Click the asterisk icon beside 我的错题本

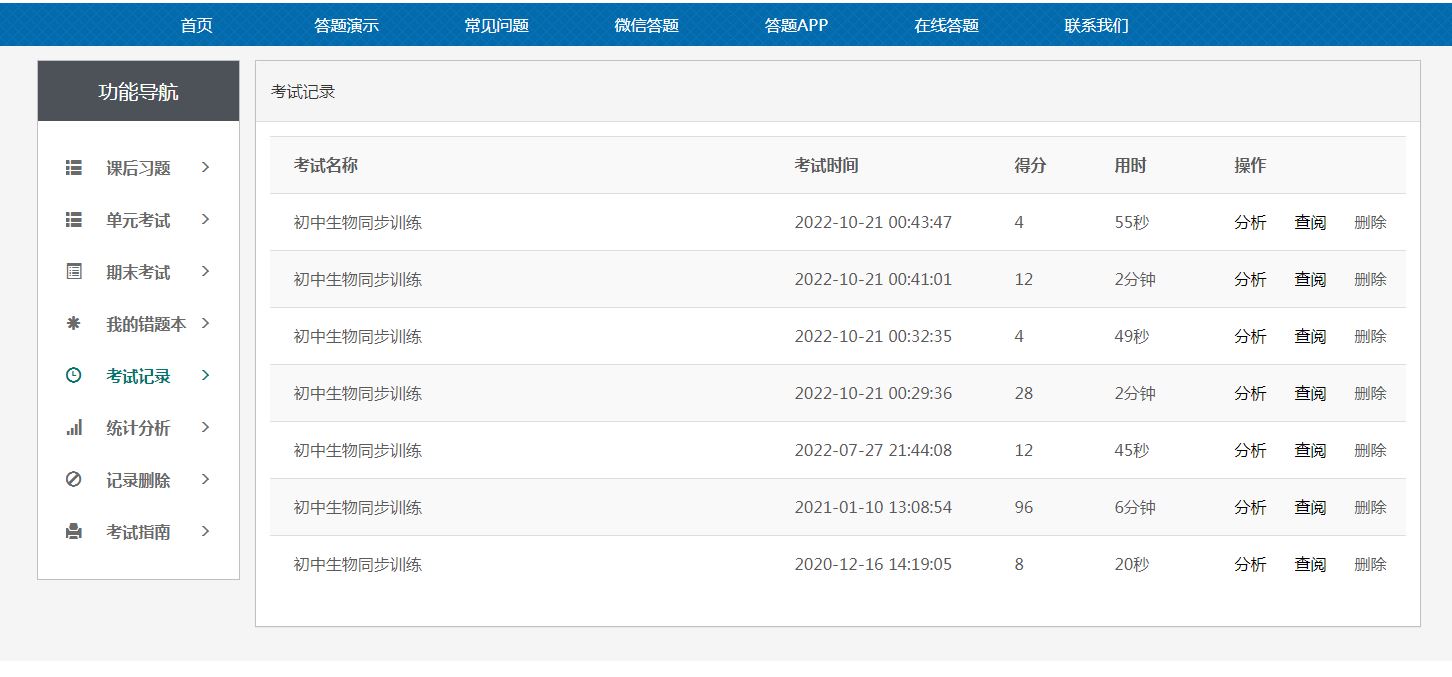[x=74, y=324]
